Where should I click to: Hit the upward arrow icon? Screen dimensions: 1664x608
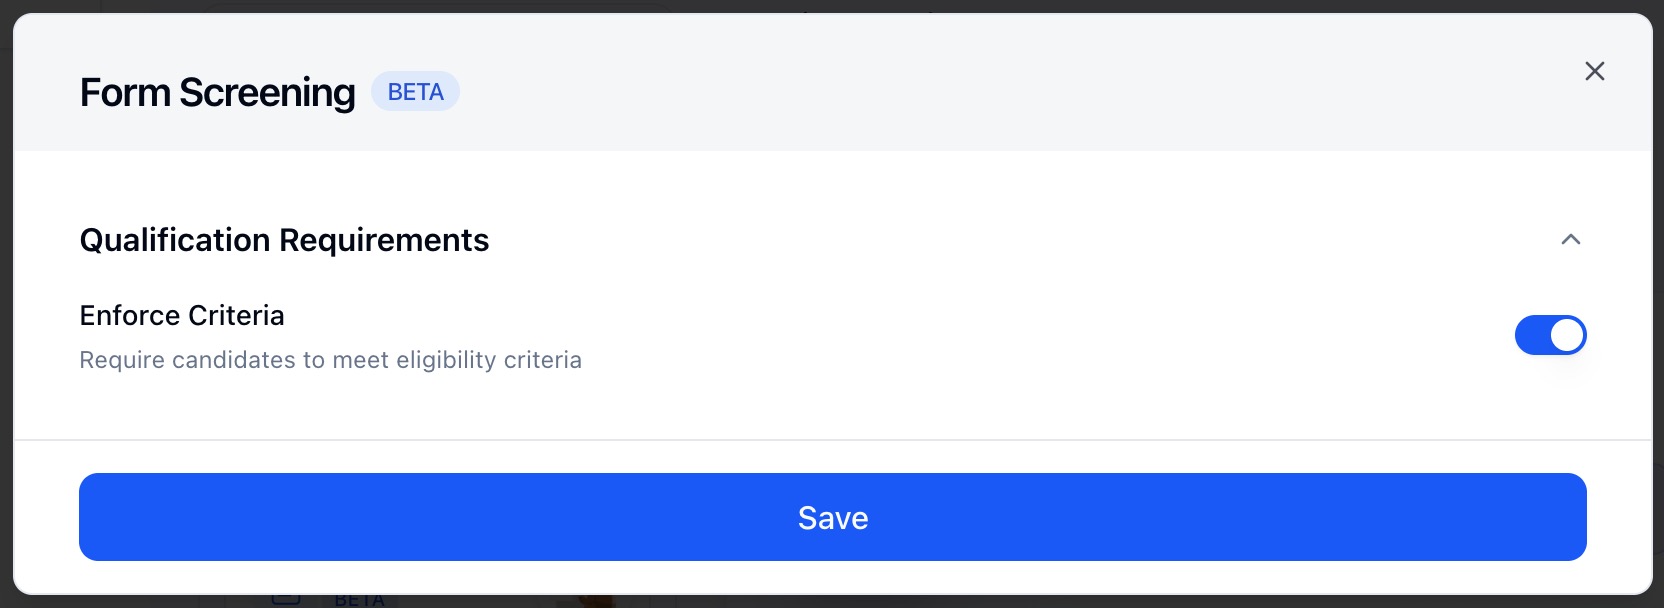coord(1570,240)
